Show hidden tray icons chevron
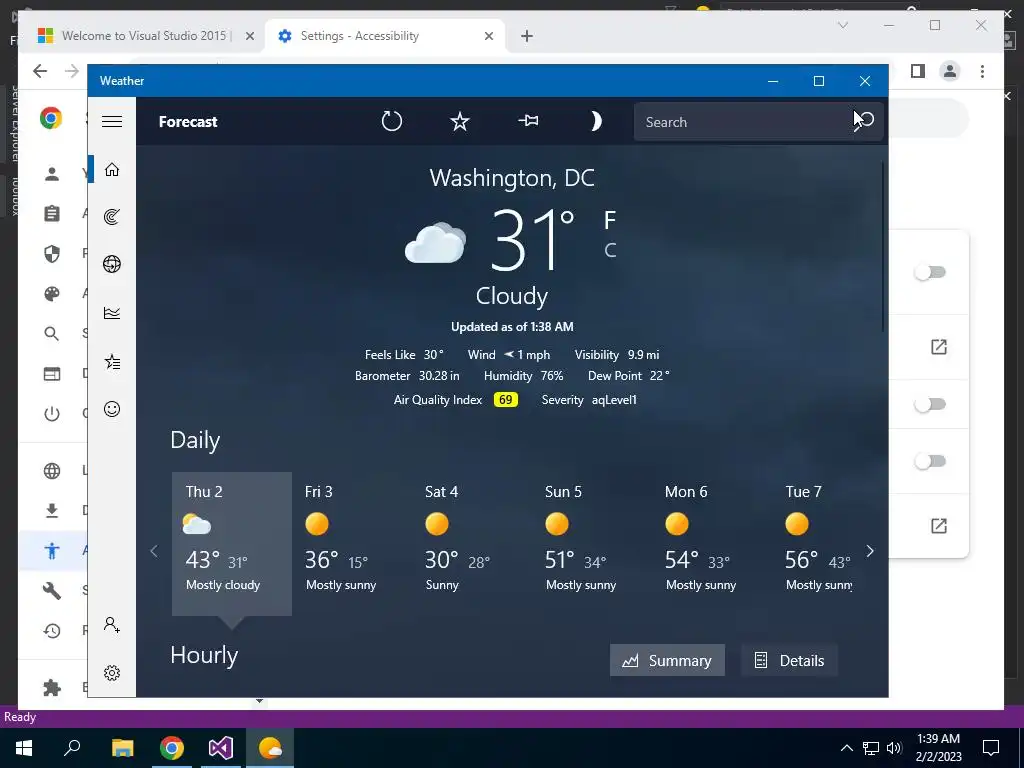Viewport: 1024px width, 768px height. pos(846,748)
